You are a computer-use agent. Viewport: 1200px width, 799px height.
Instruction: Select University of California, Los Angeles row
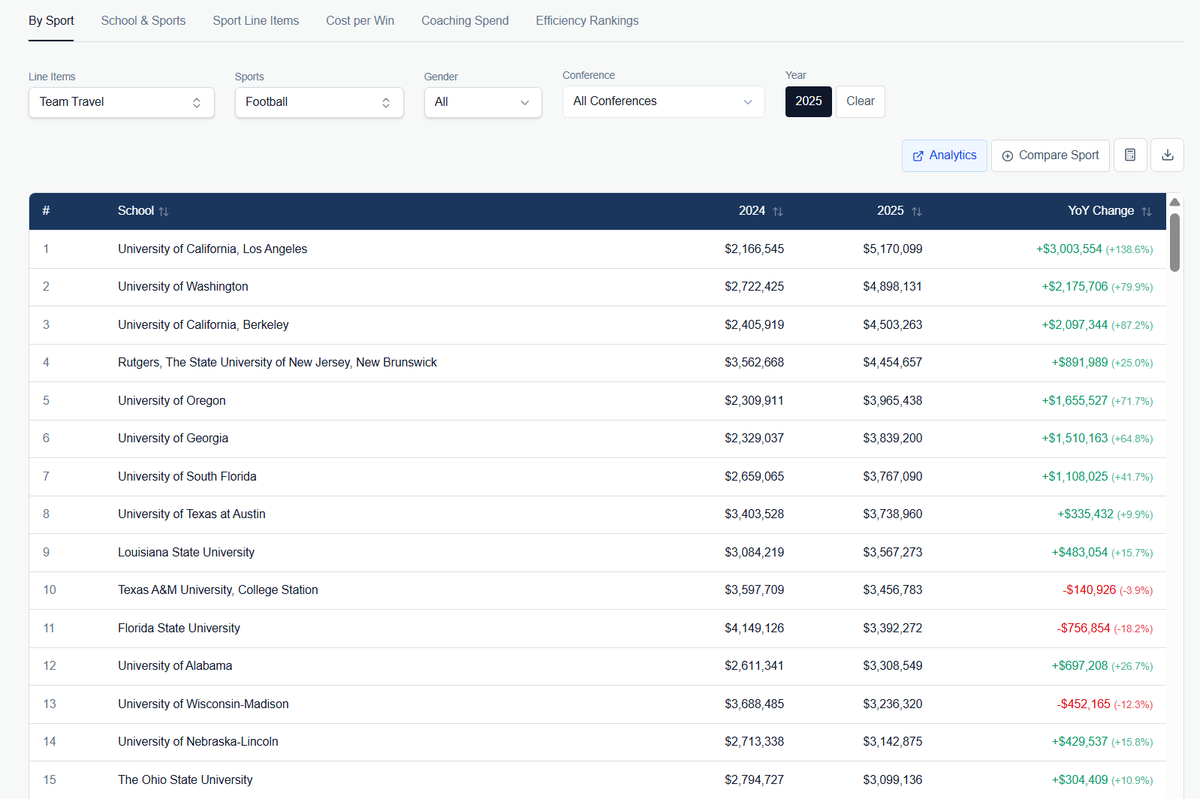pos(597,249)
